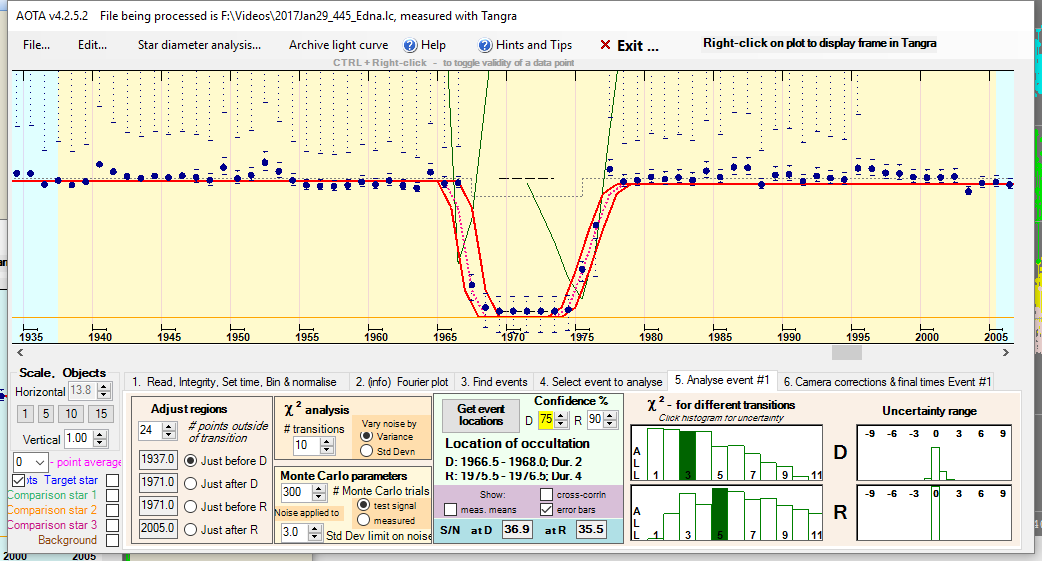This screenshot has height=561, width=1042.
Task: Click the light curve frame marker 1970
Action: 513,336
